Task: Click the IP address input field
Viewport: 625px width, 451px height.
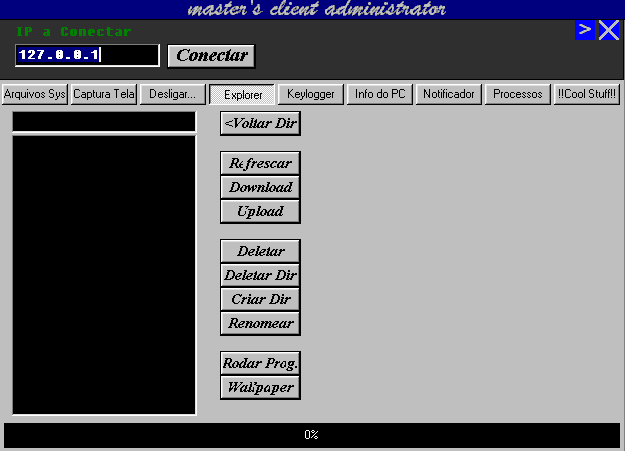Action: tap(87, 55)
